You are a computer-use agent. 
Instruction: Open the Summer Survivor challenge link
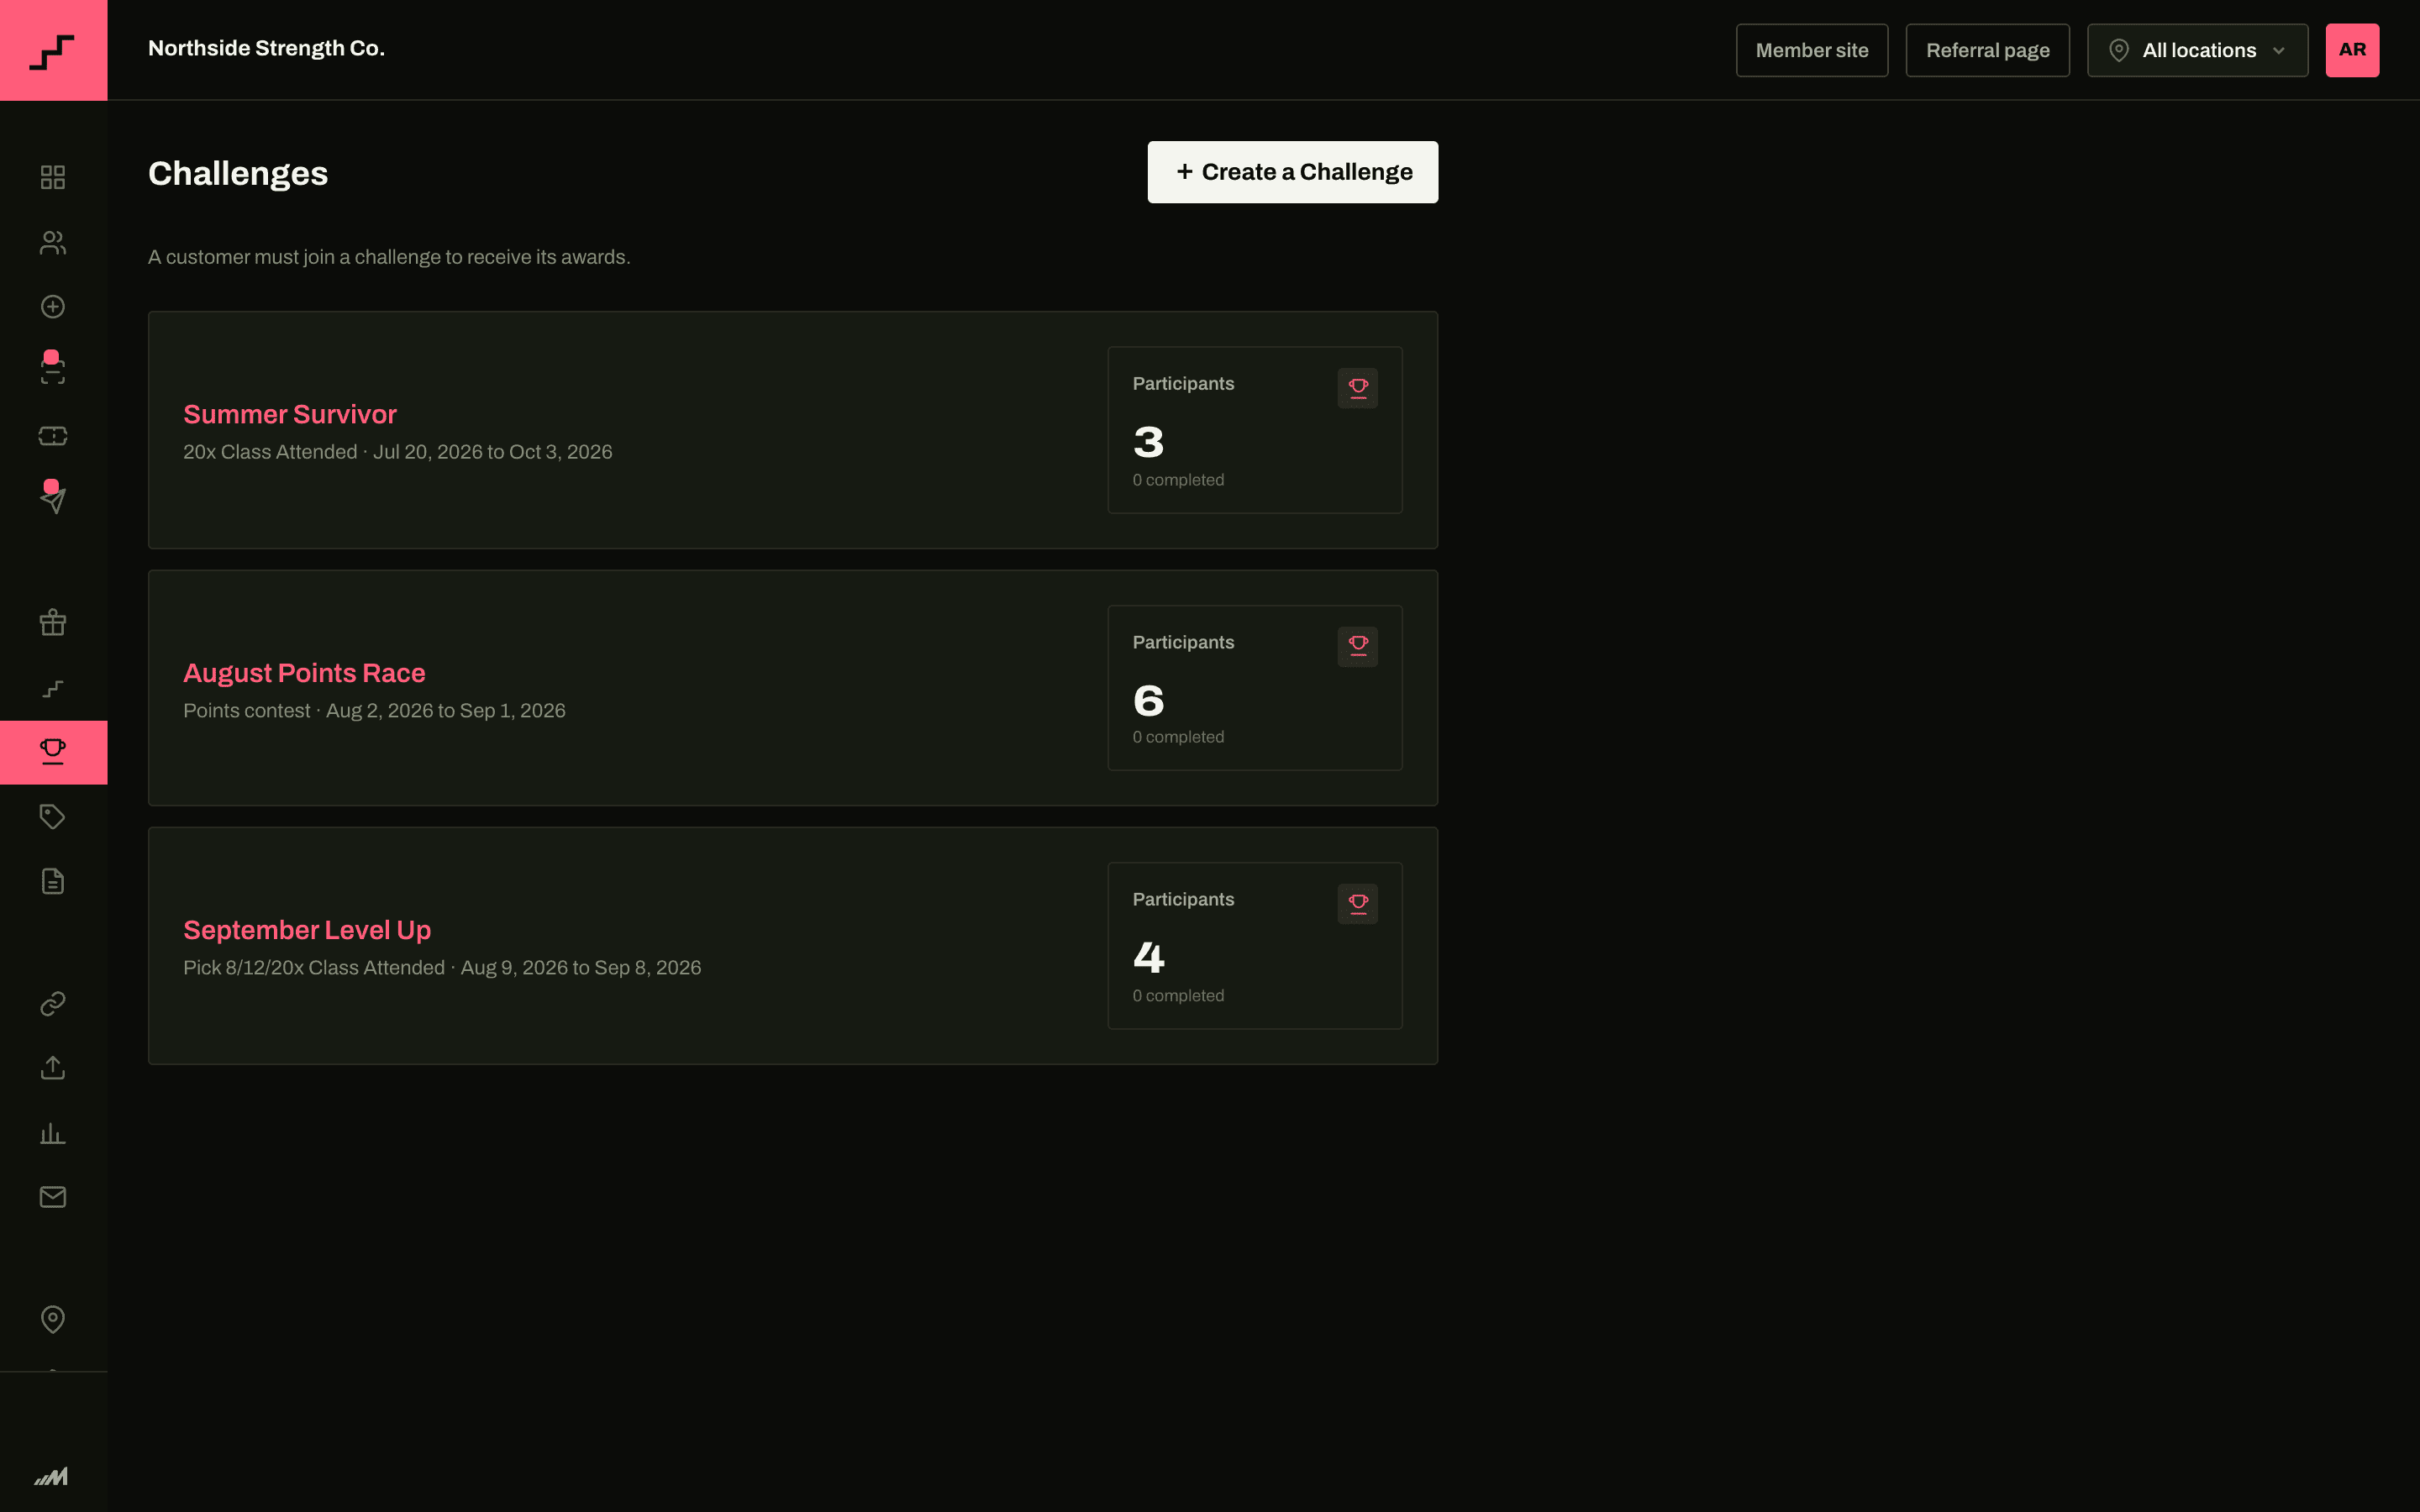pos(290,414)
